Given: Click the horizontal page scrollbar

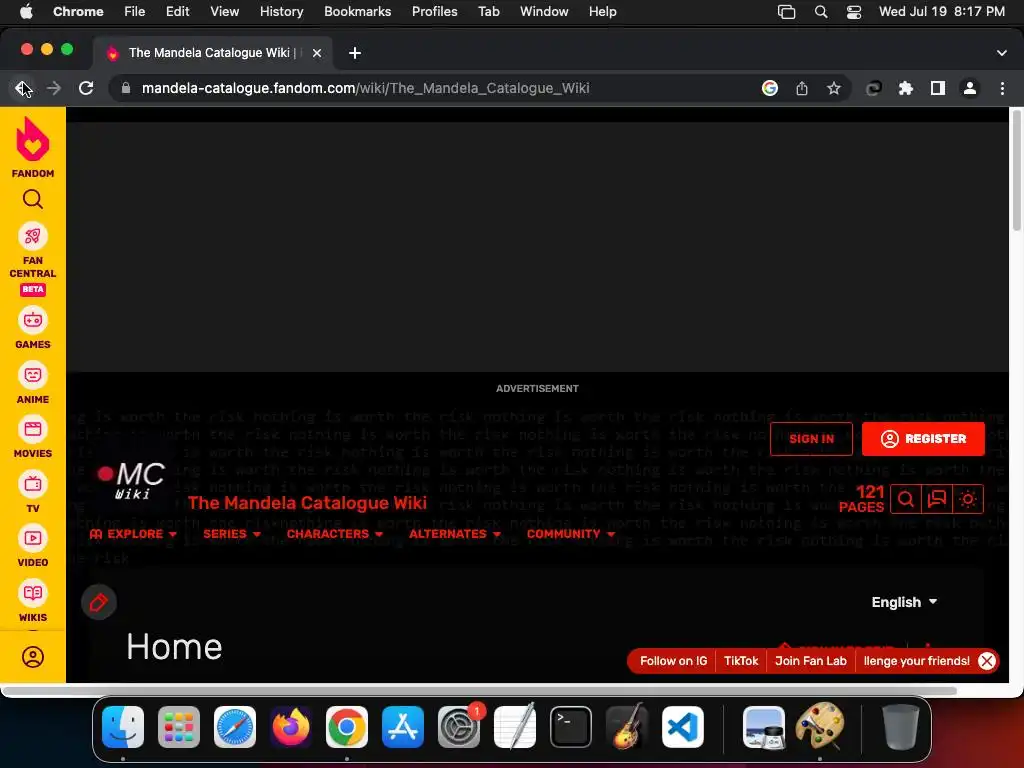Looking at the screenshot, I should pos(480,690).
